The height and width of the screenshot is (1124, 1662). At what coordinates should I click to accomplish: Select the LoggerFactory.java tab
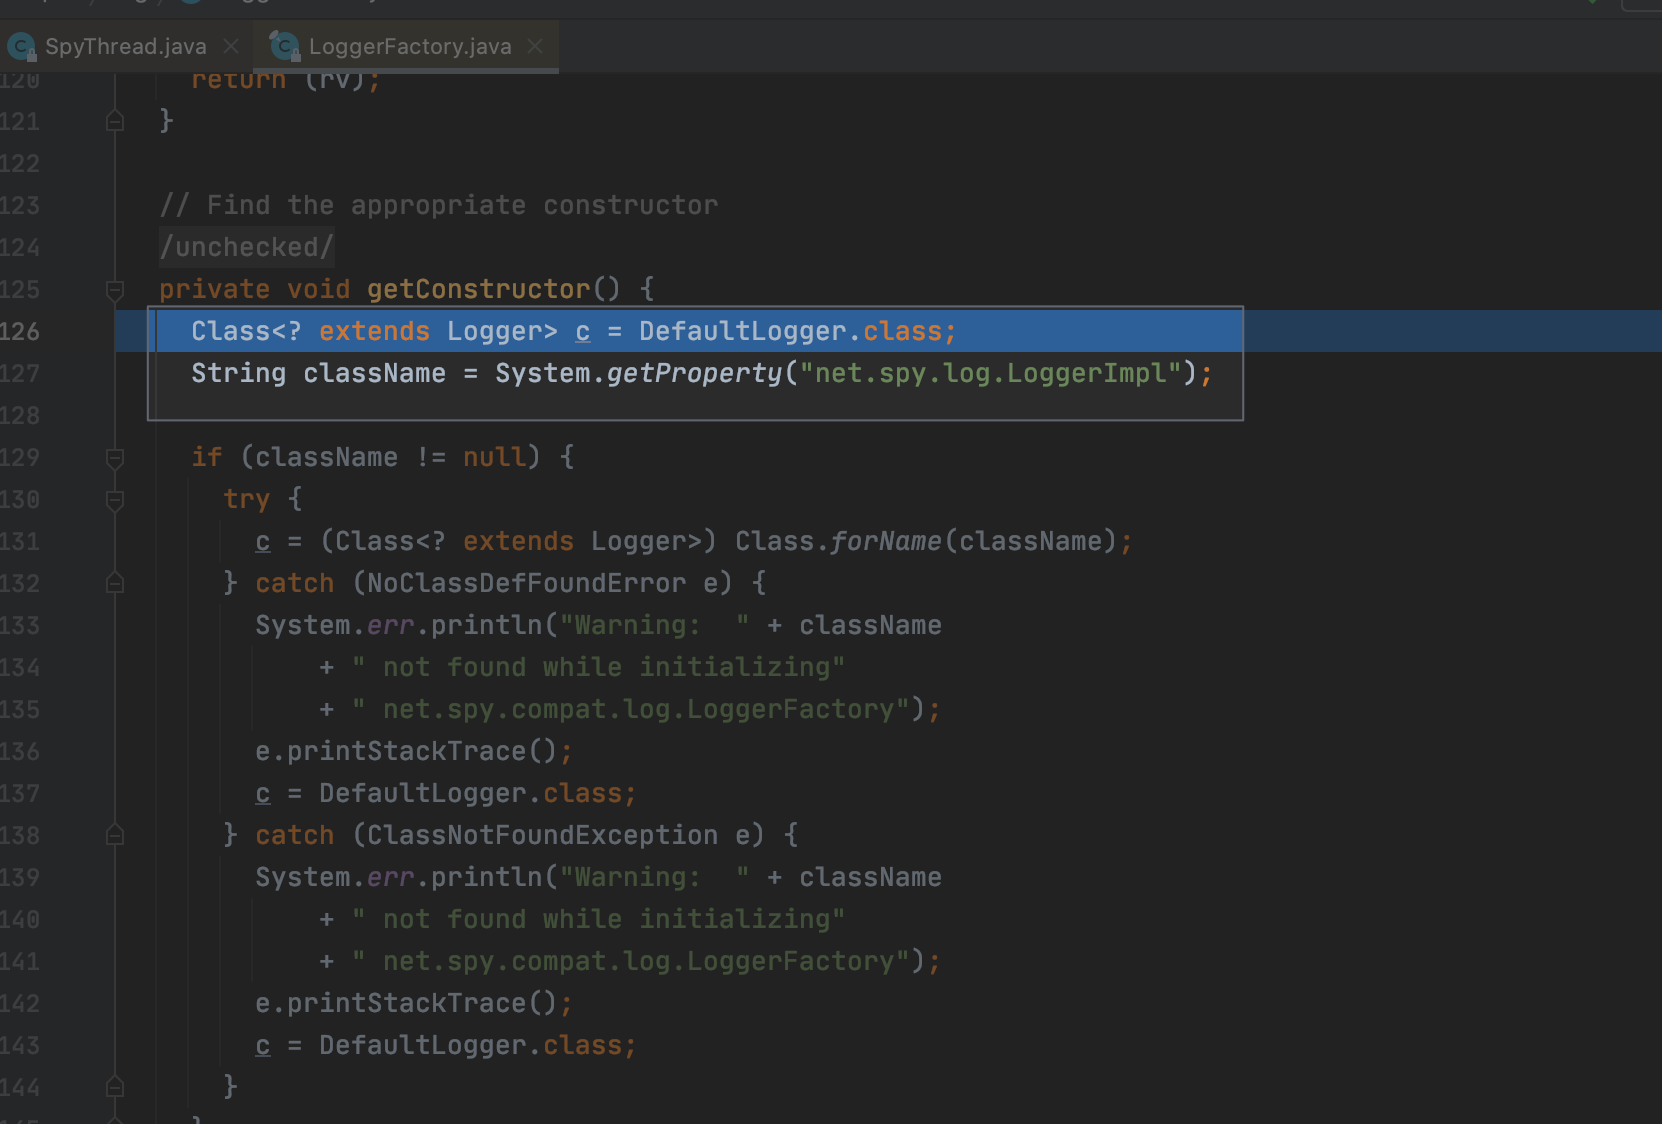pos(410,46)
